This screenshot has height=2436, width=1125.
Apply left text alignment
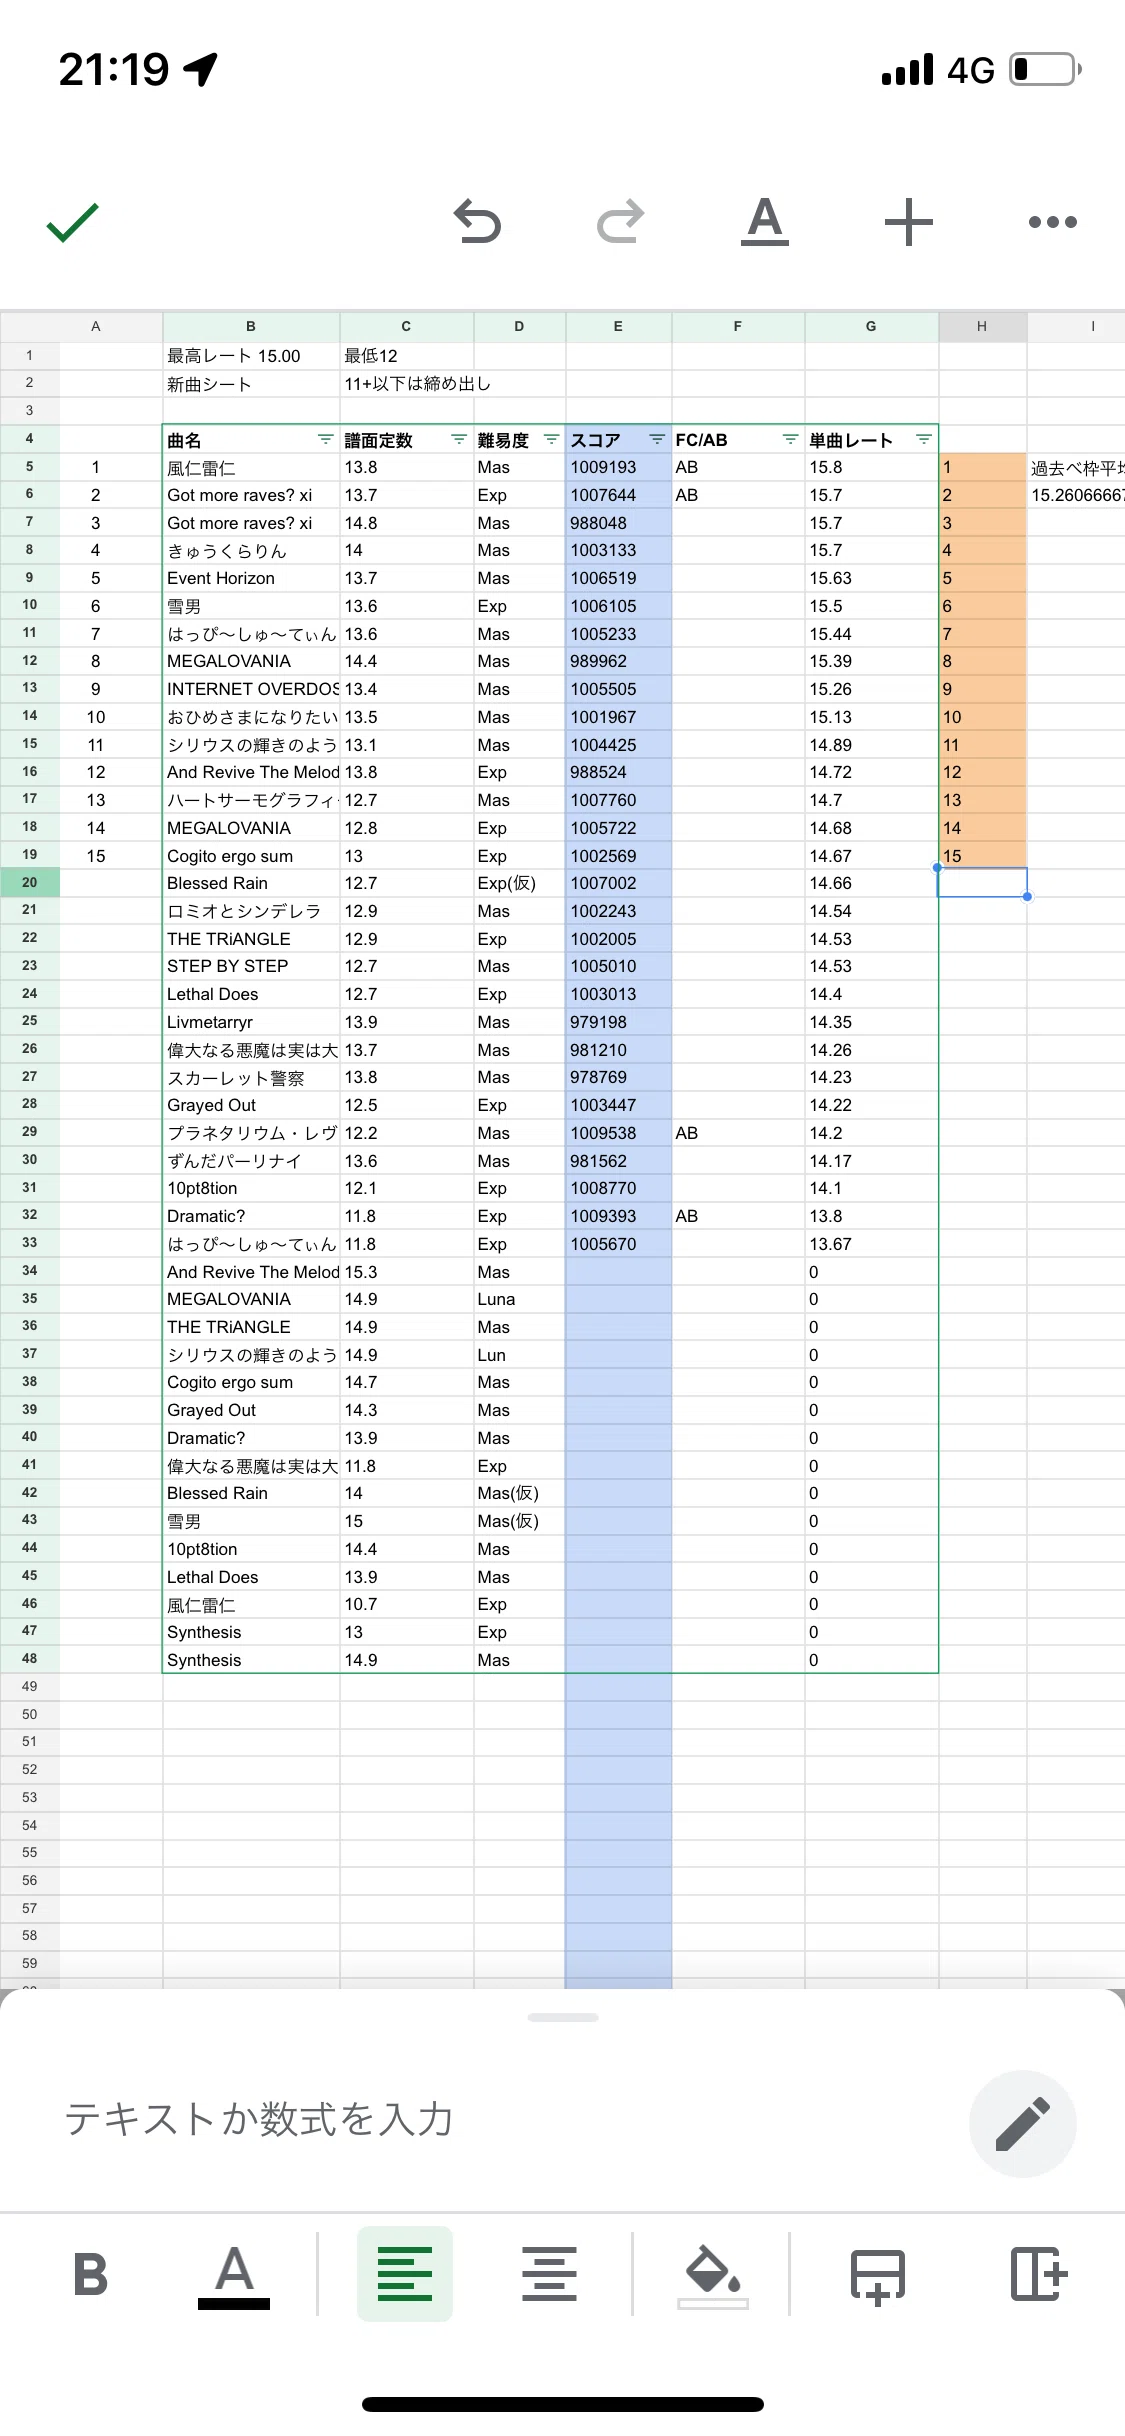point(405,2274)
